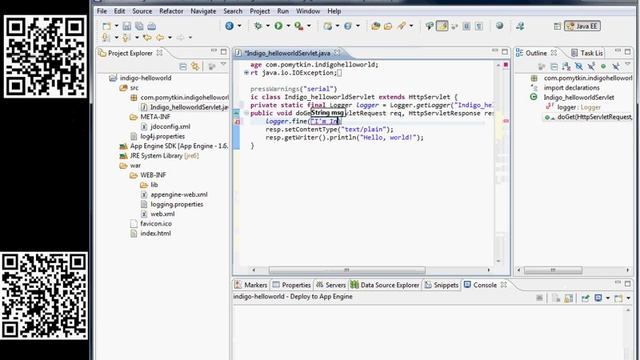
Task: Click the blue Google services icon
Action: (x=229, y=26)
